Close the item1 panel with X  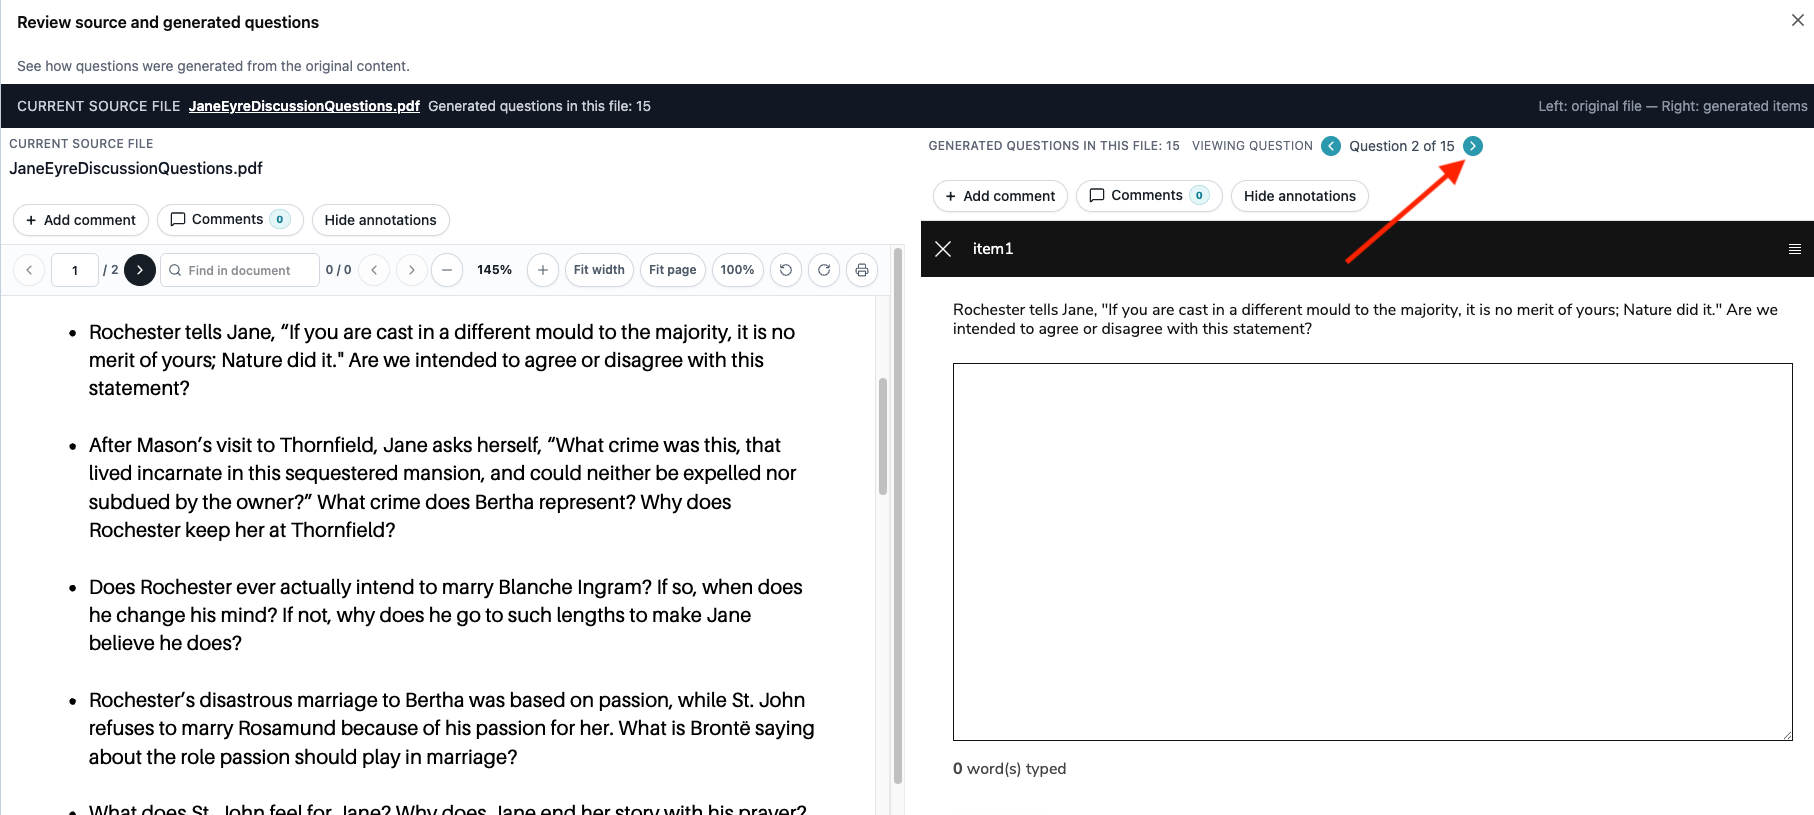(x=943, y=249)
